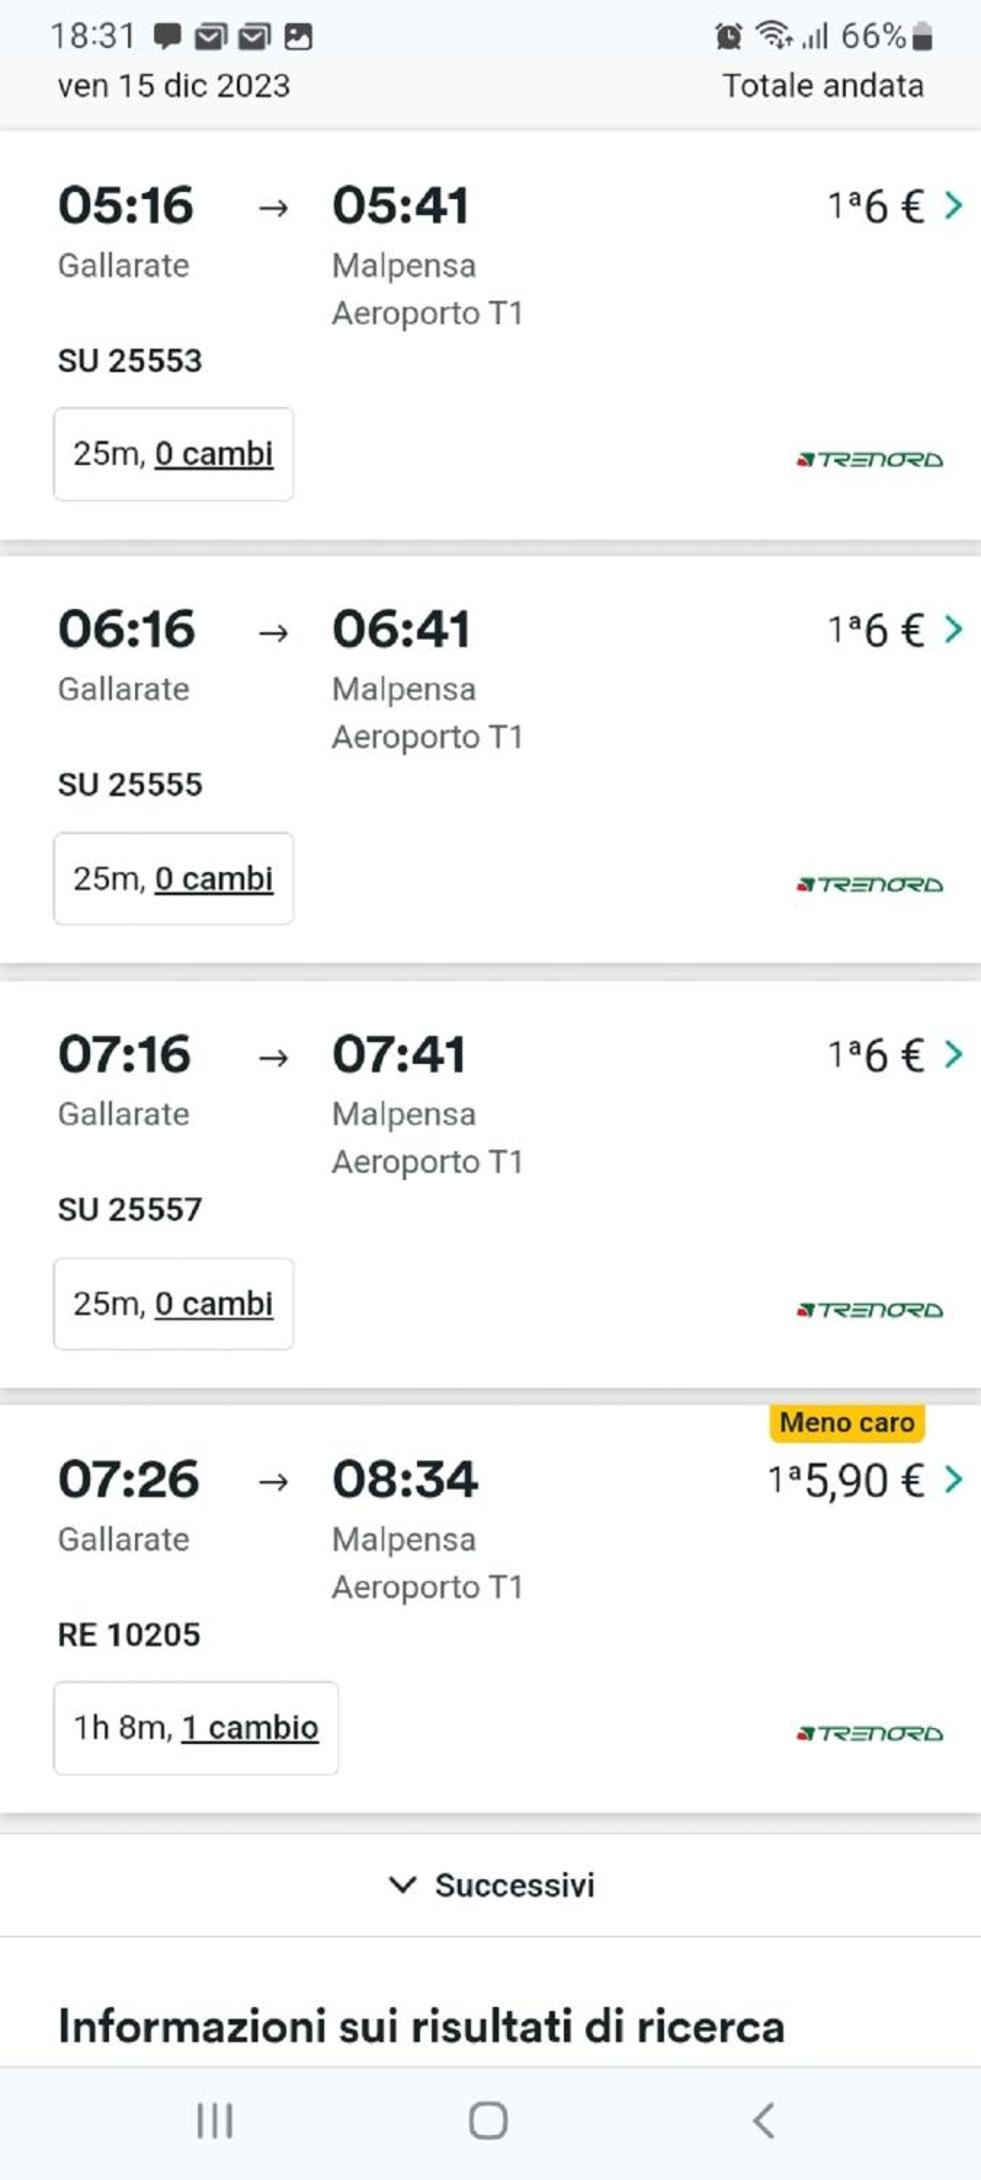
Task: Open the 07:16 train fare chevron
Action: pos(954,1054)
